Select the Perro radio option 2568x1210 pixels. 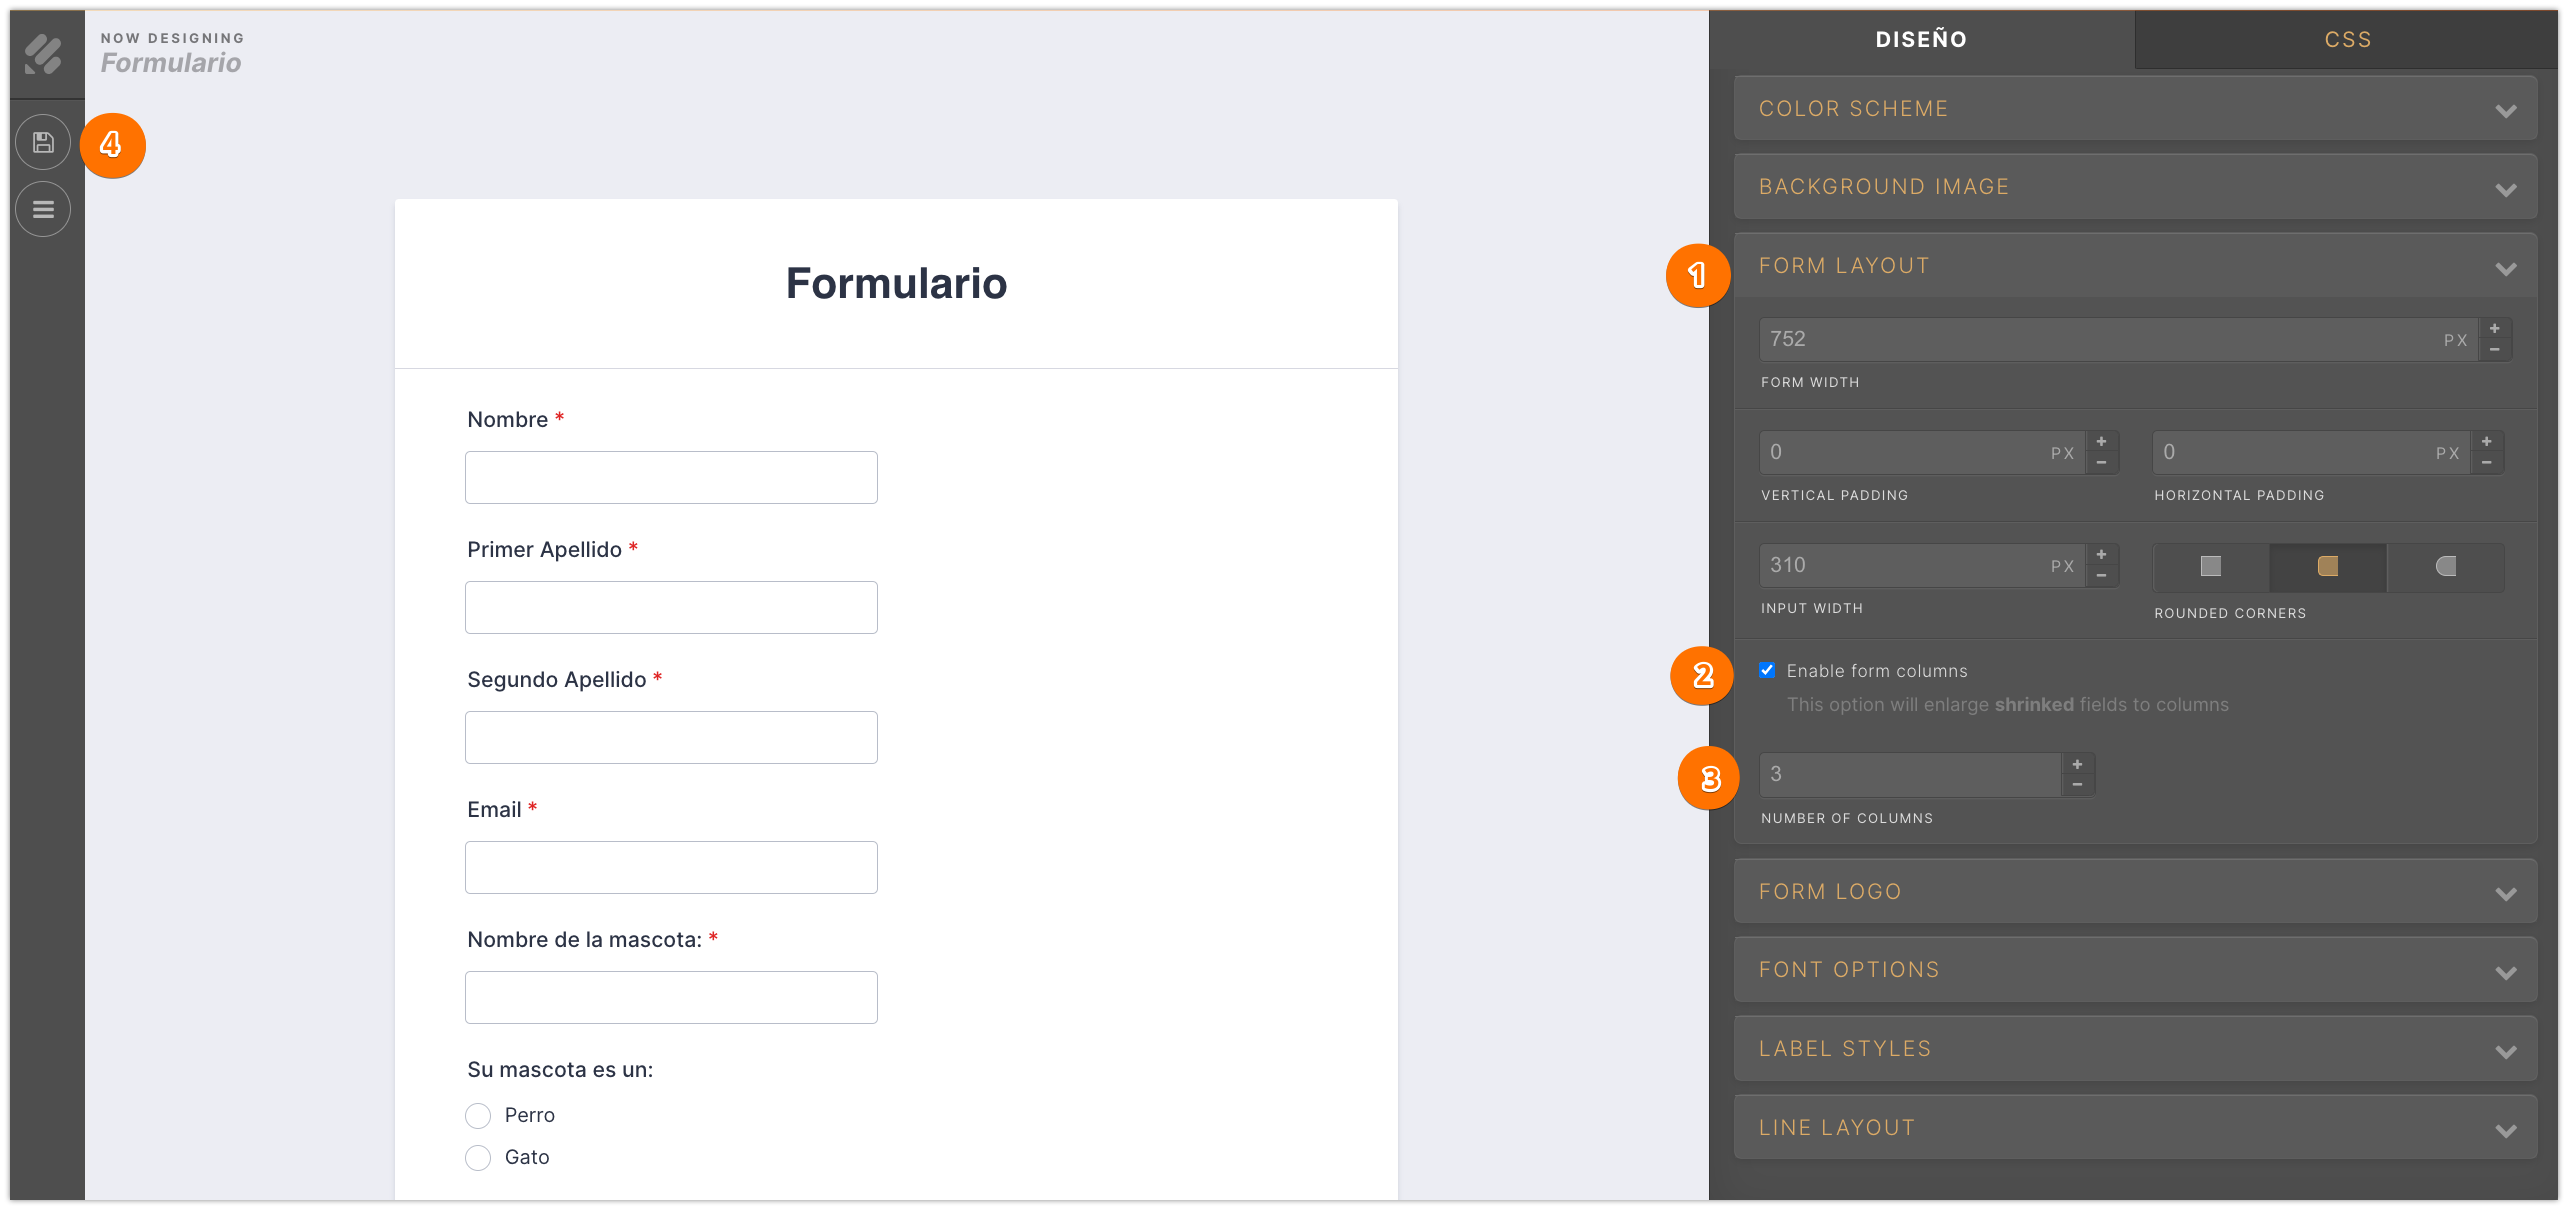478,1116
